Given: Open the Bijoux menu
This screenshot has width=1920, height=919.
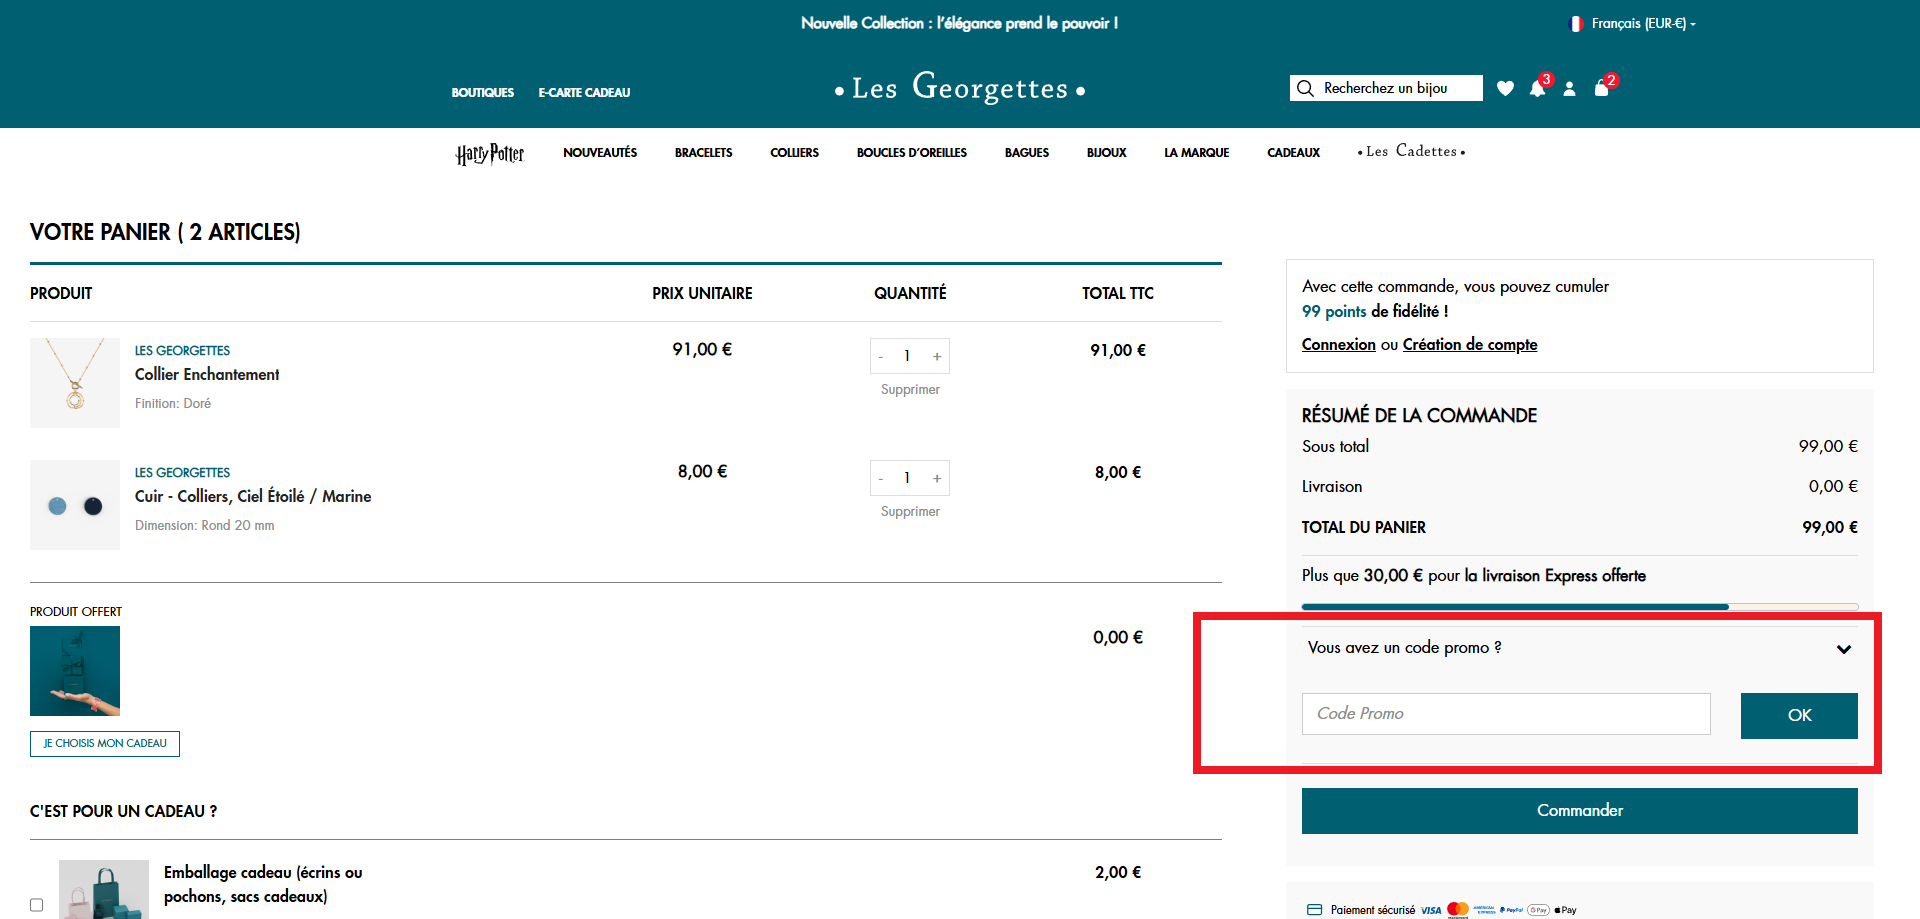Looking at the screenshot, I should [1106, 153].
